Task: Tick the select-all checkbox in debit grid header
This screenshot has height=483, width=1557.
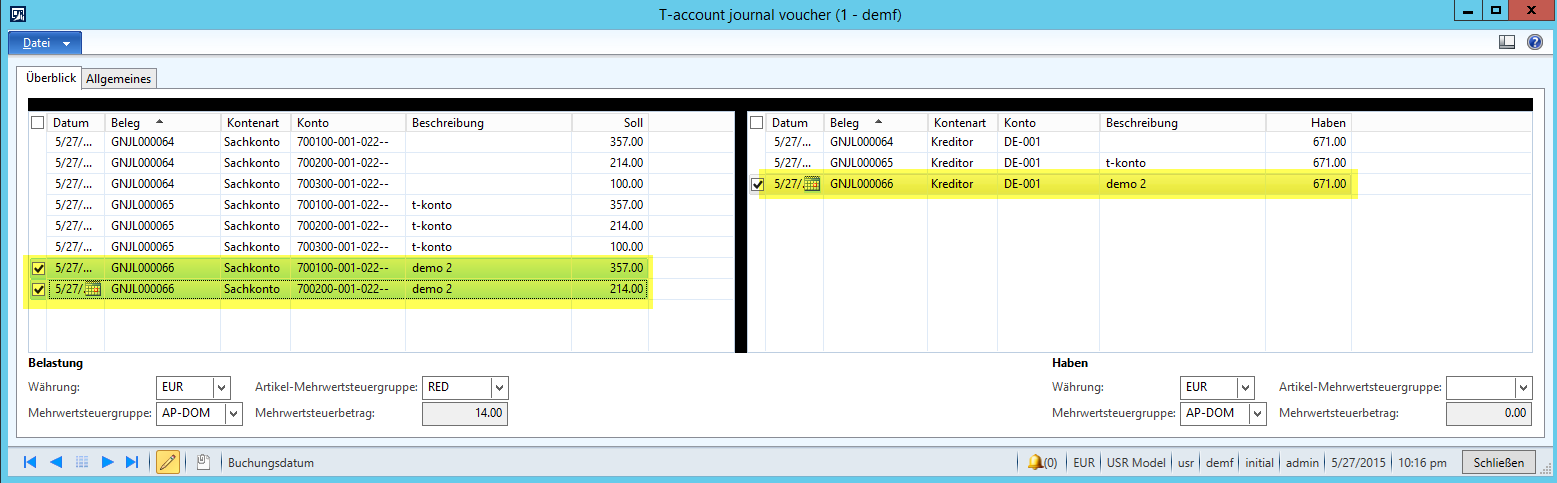Action: (38, 122)
